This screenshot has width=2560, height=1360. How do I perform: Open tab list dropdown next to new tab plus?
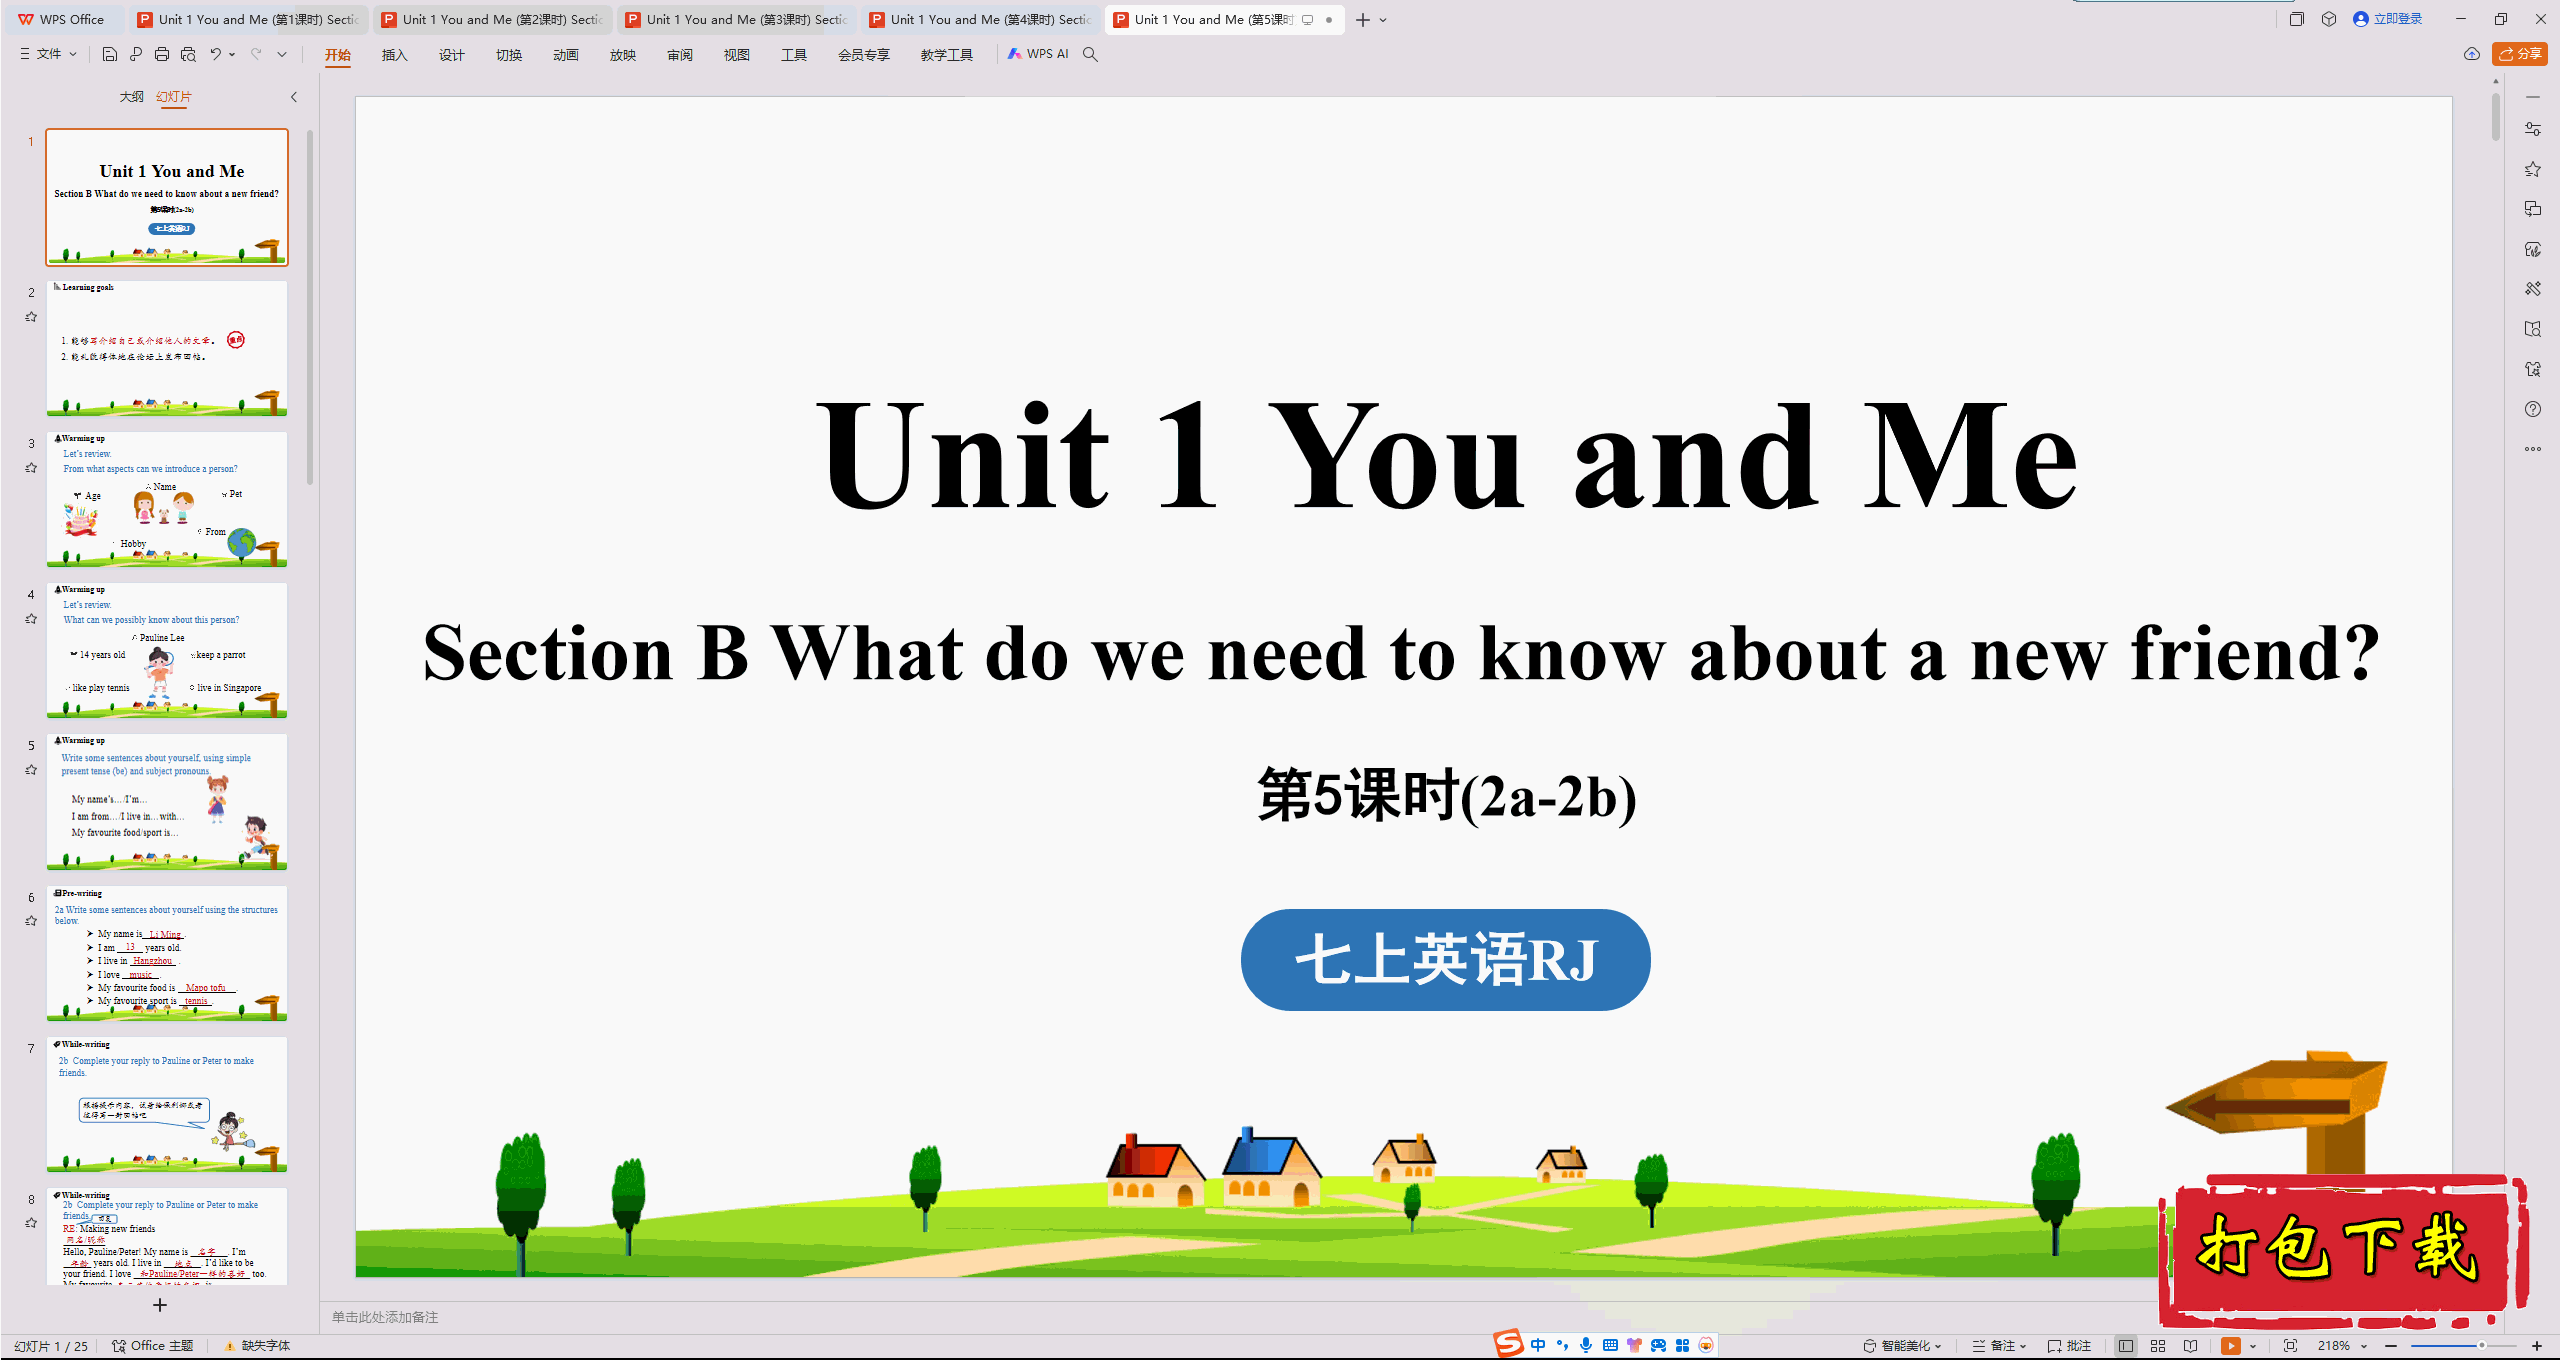tap(1383, 20)
